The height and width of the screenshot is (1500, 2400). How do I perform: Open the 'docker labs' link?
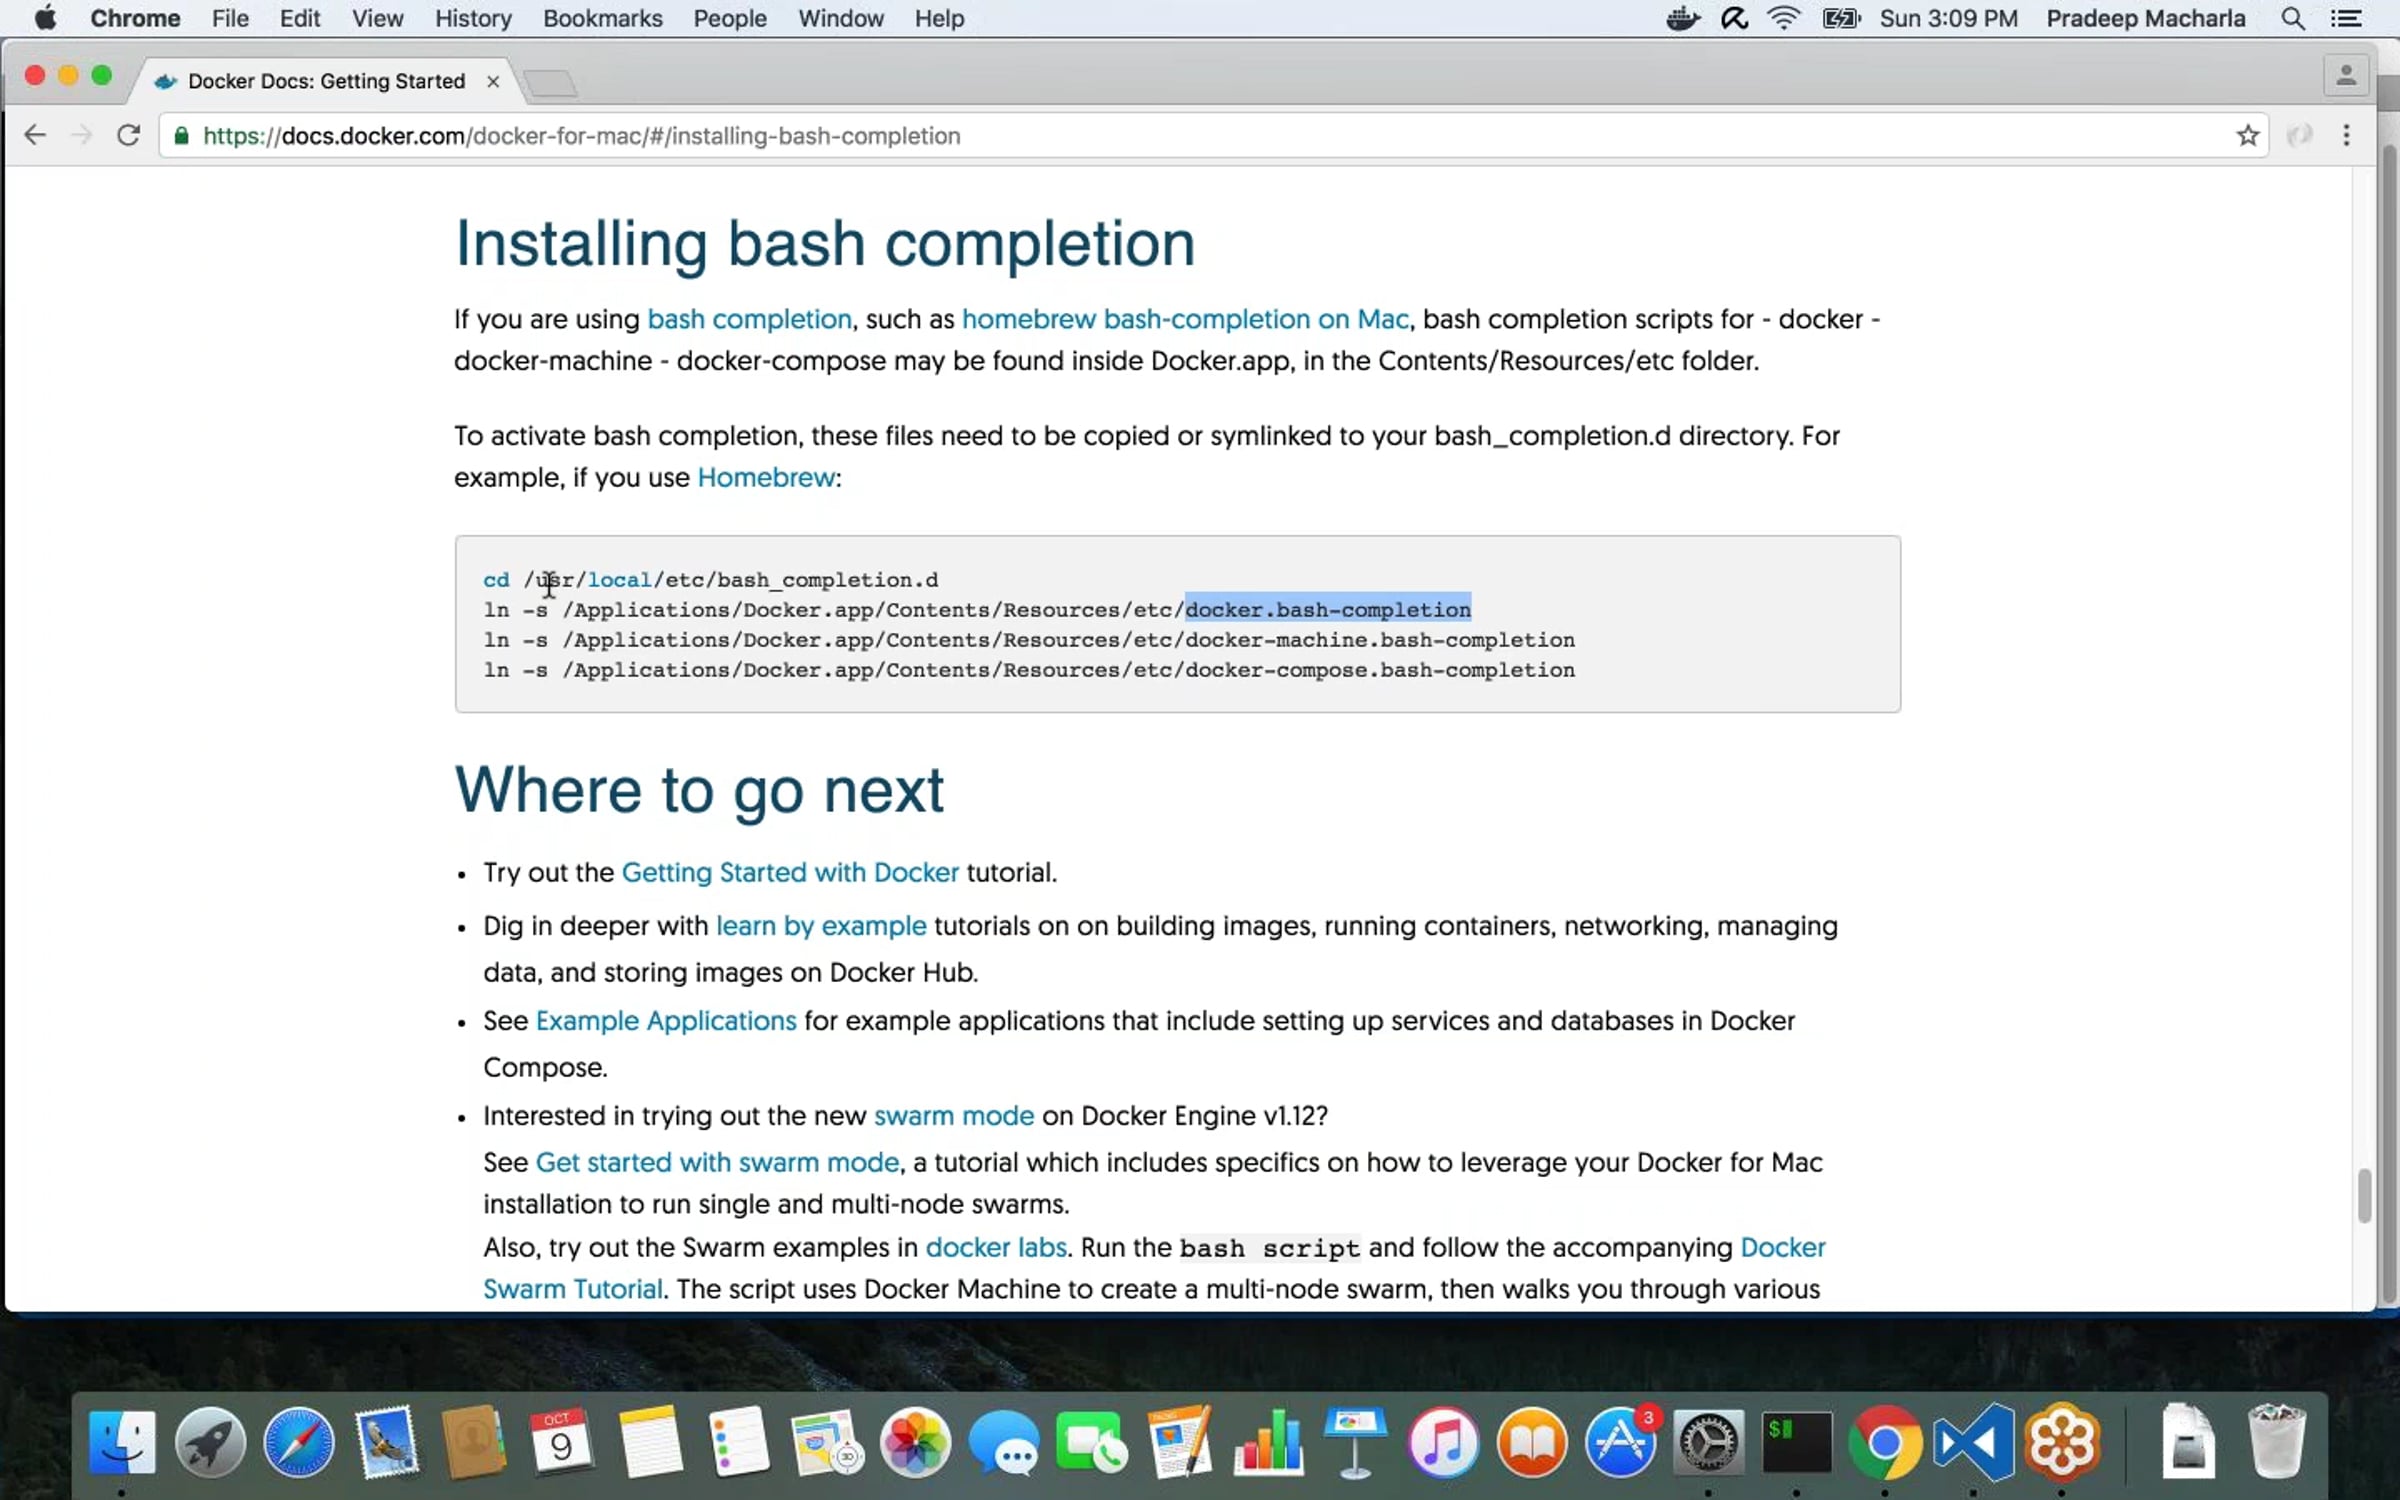996,1247
